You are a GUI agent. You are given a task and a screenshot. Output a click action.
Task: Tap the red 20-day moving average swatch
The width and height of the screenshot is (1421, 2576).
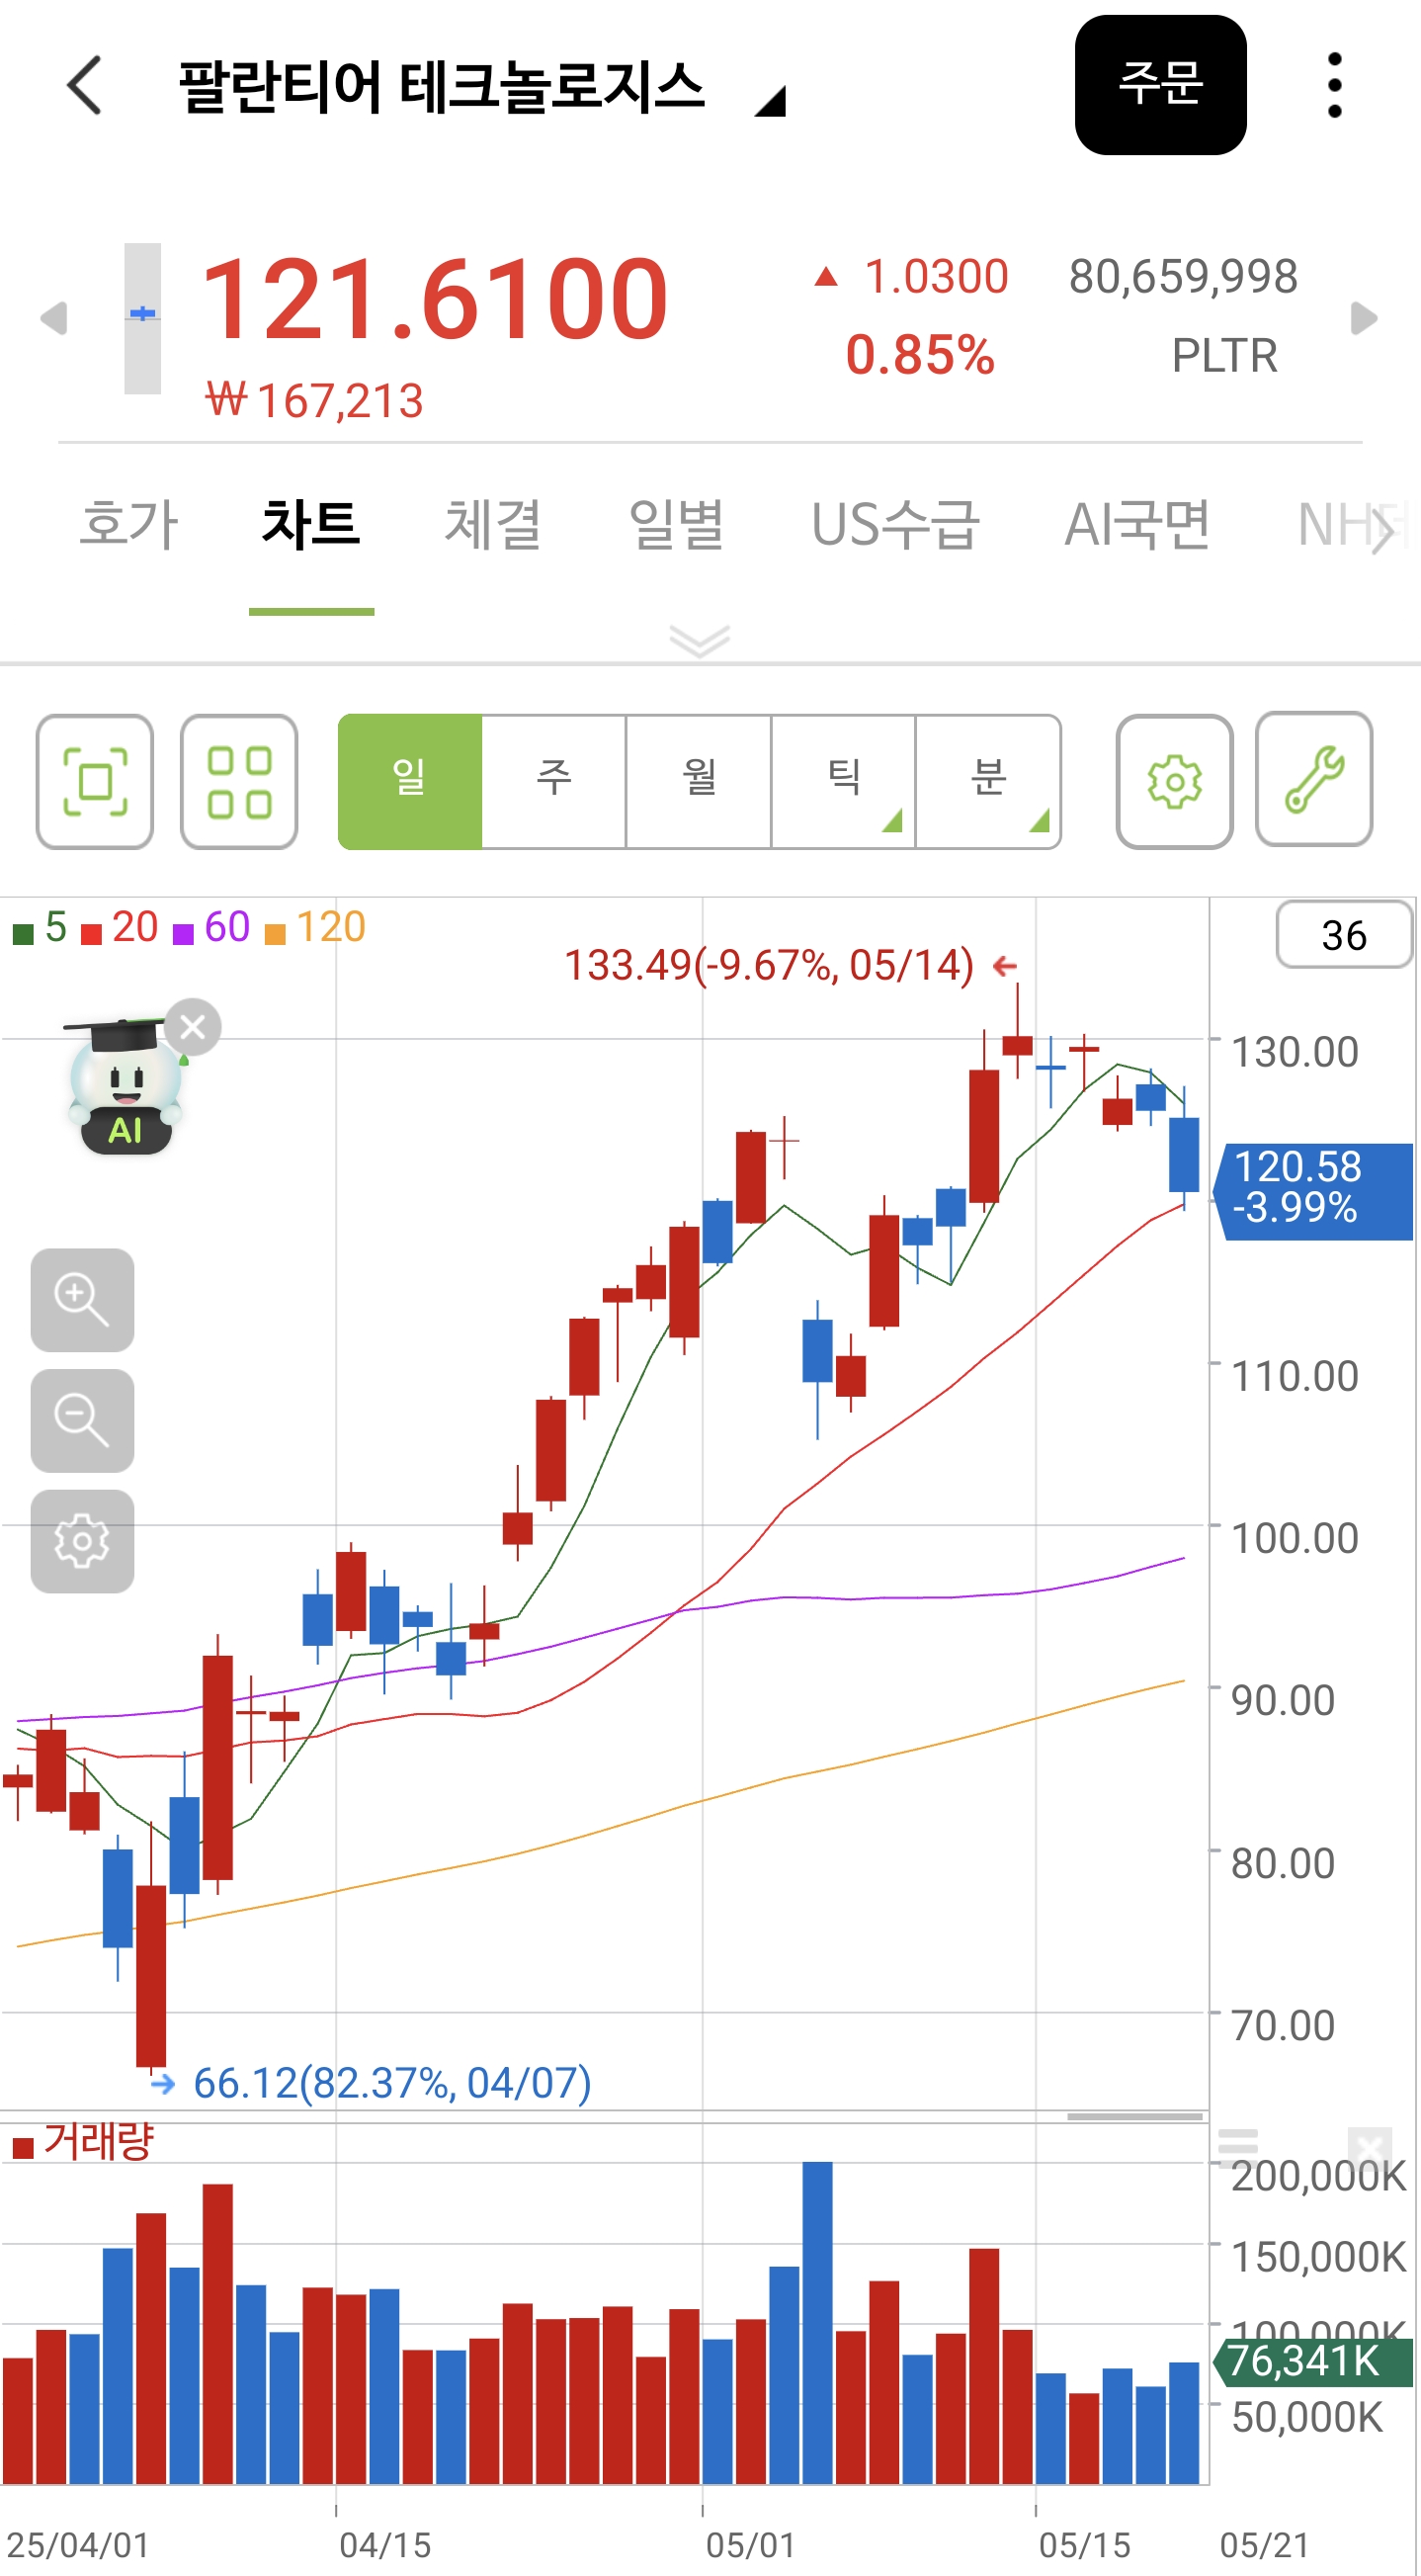[x=92, y=935]
